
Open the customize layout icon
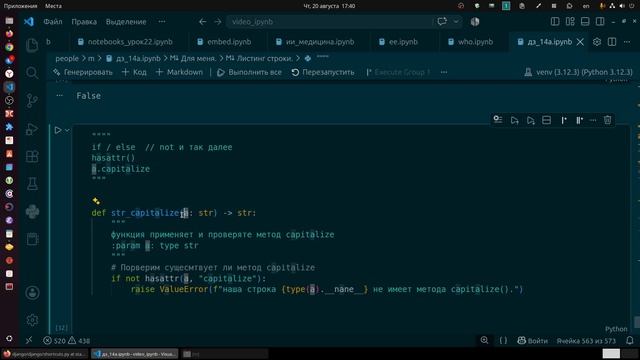[x=570, y=22]
